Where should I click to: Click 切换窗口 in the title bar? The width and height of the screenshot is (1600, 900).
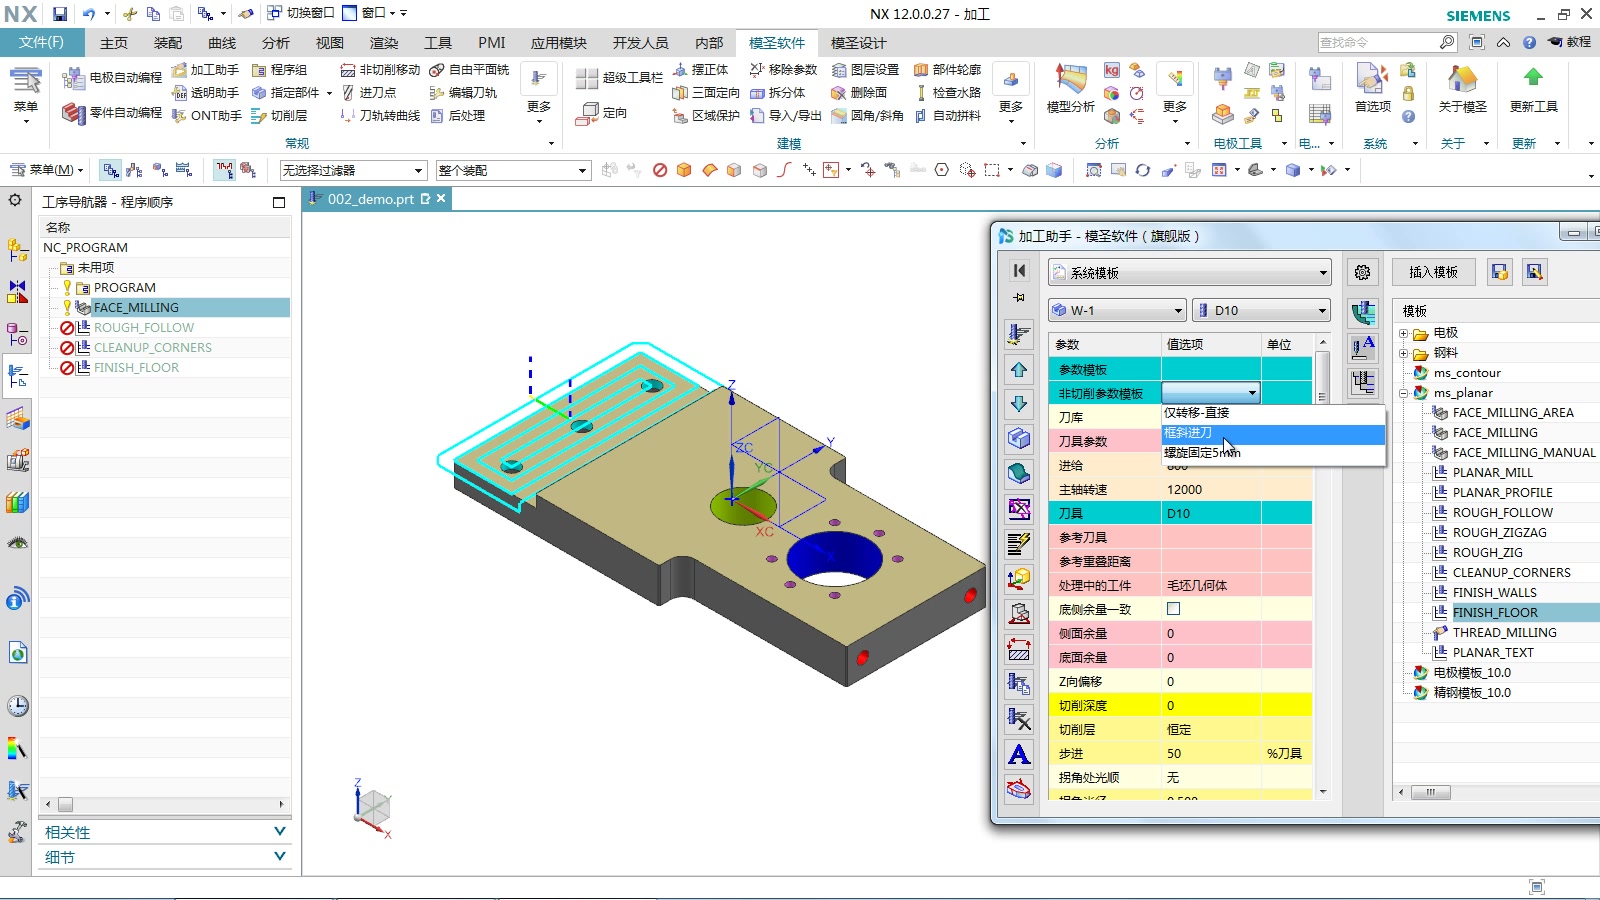301,13
